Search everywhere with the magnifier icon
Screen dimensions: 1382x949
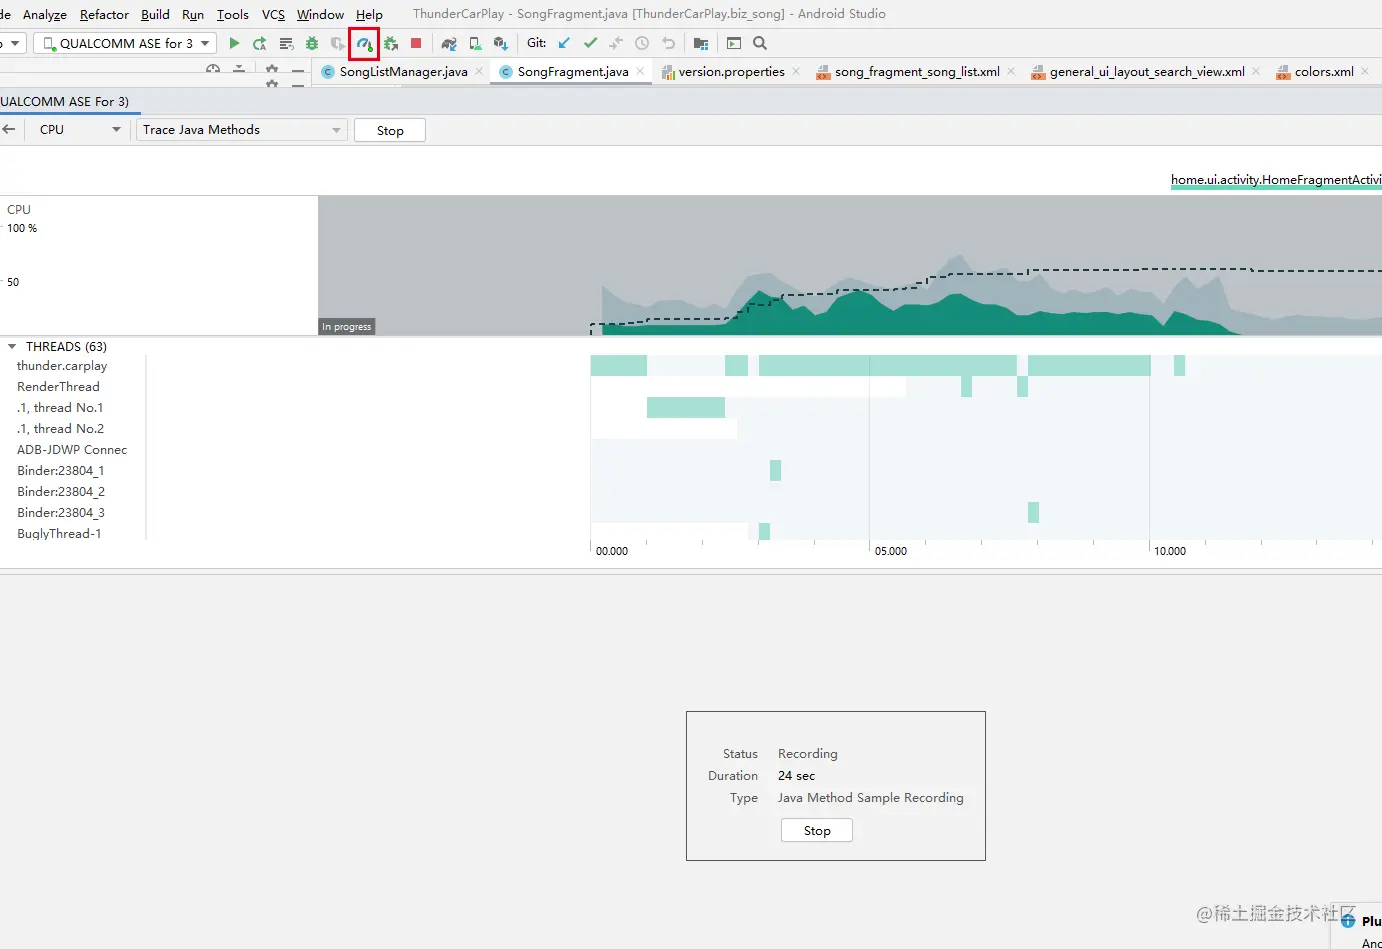pyautogui.click(x=760, y=43)
